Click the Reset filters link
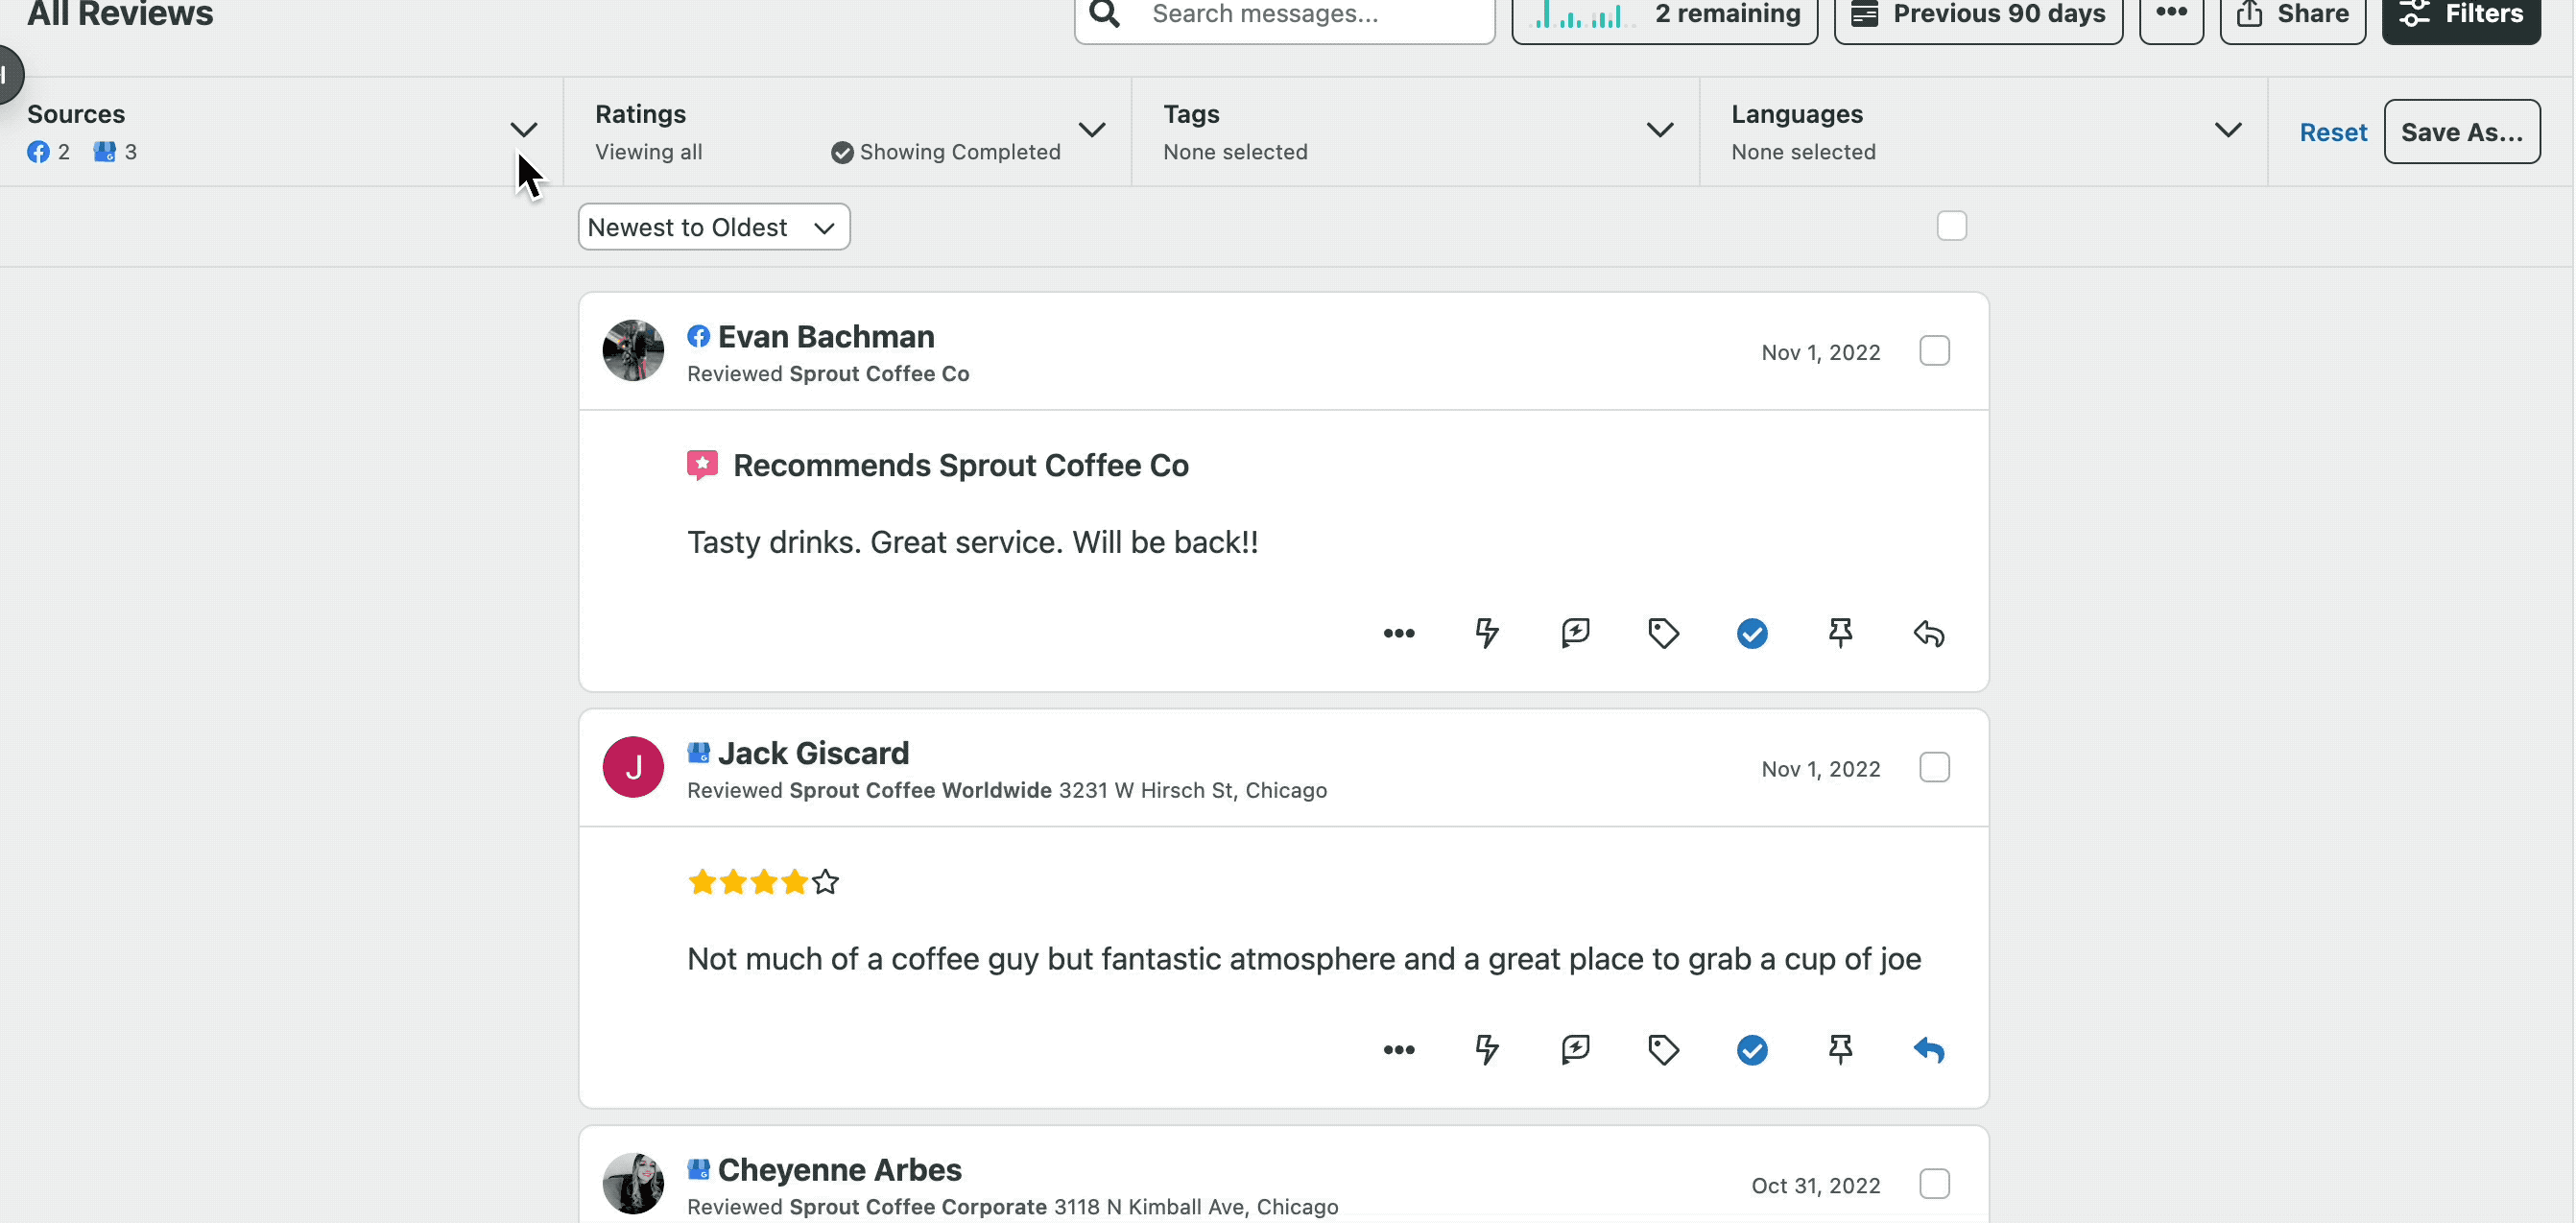 (2333, 132)
